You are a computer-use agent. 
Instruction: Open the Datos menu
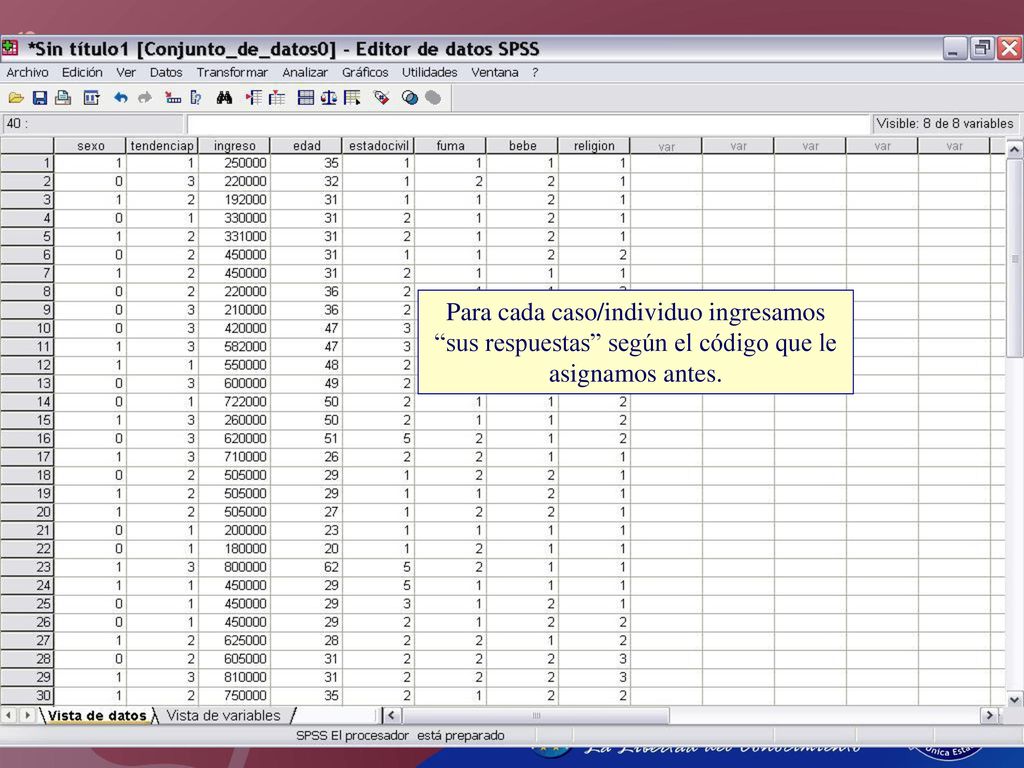click(166, 72)
